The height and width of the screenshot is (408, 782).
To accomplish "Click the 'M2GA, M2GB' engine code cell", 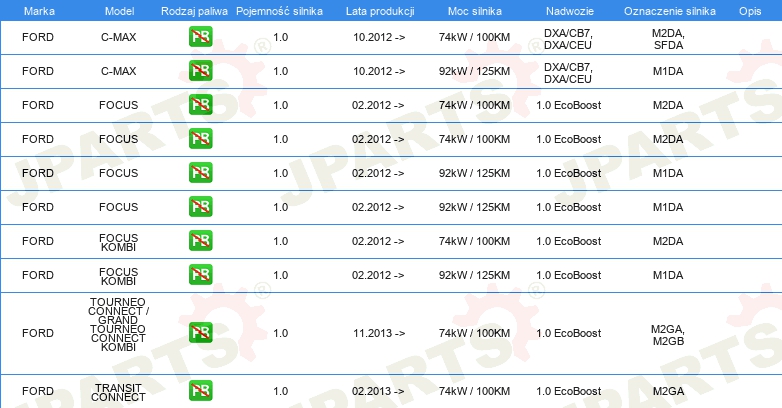I will click(x=668, y=335).
